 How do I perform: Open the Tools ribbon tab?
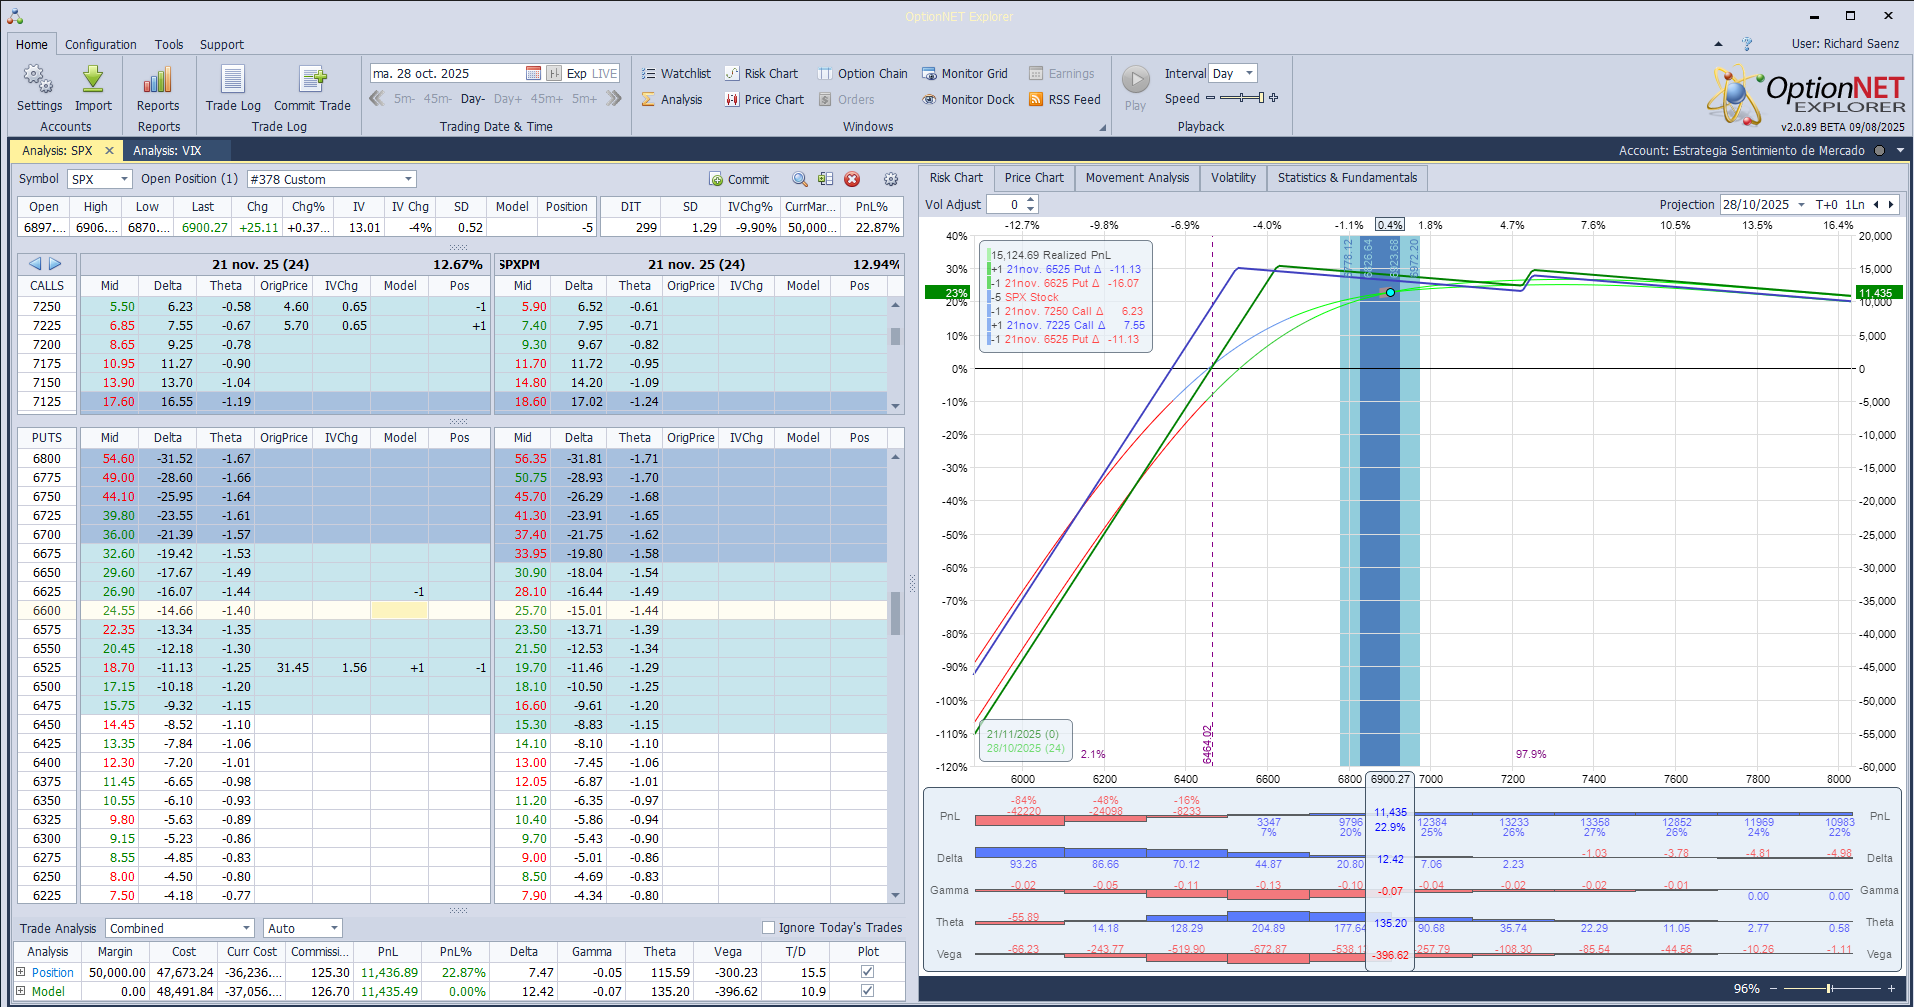point(169,44)
